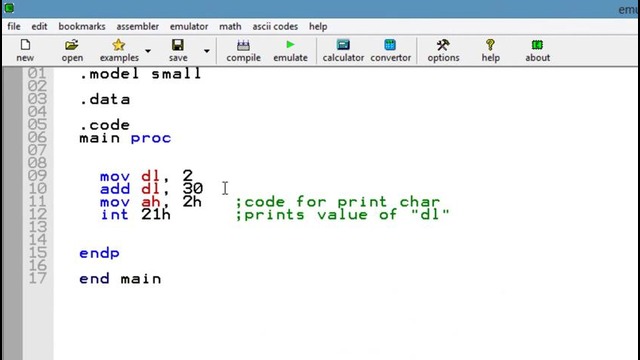Click the ";code for print char" comment
640x360 pixels.
click(338, 202)
